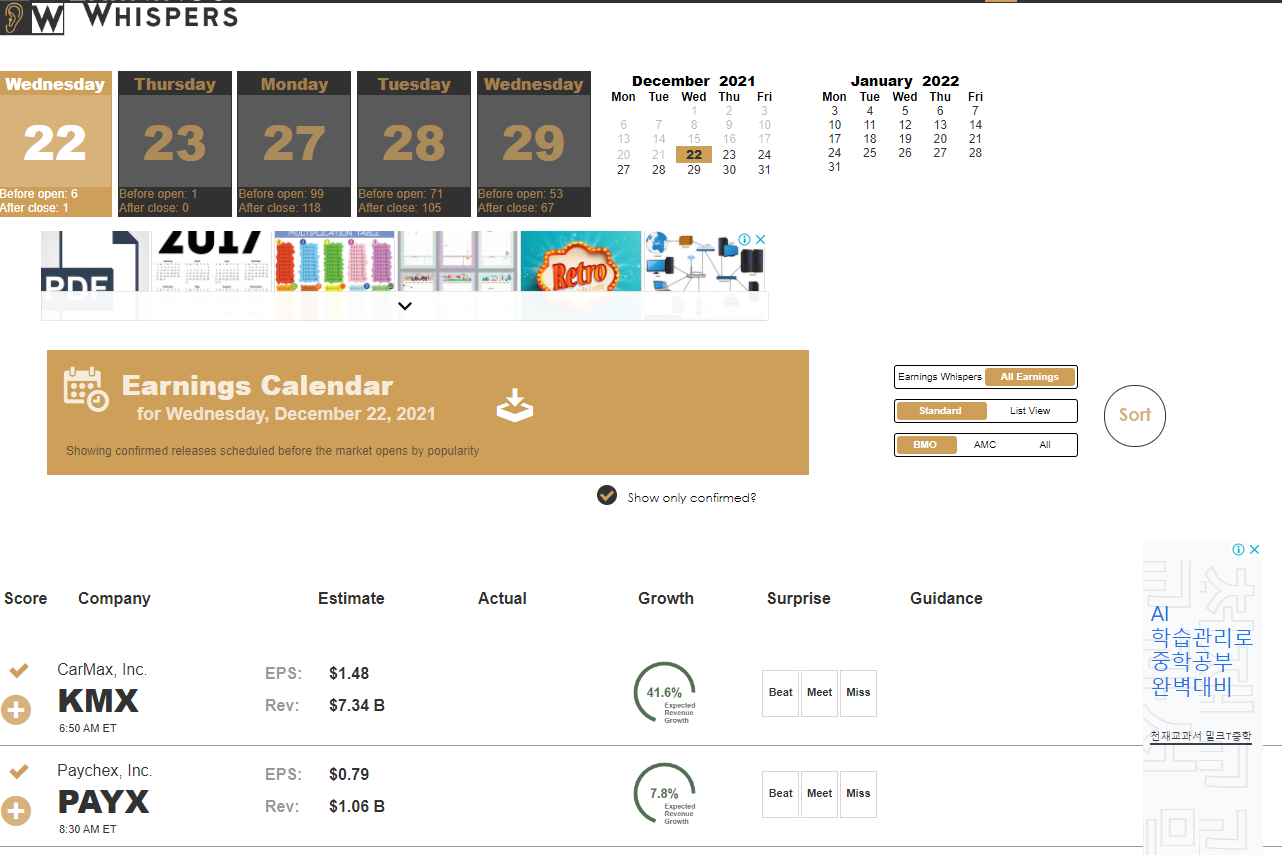This screenshot has width=1282, height=855.
Task: Vote Miss for PAYX
Action: (x=858, y=794)
